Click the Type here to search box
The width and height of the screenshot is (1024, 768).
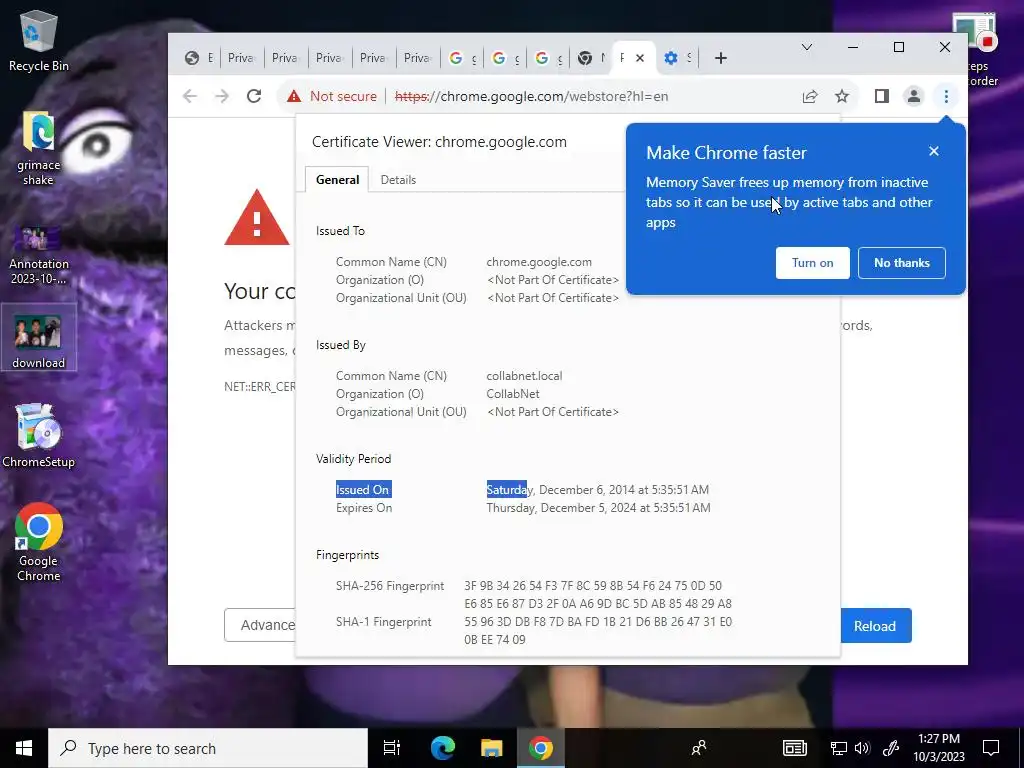(x=208, y=748)
